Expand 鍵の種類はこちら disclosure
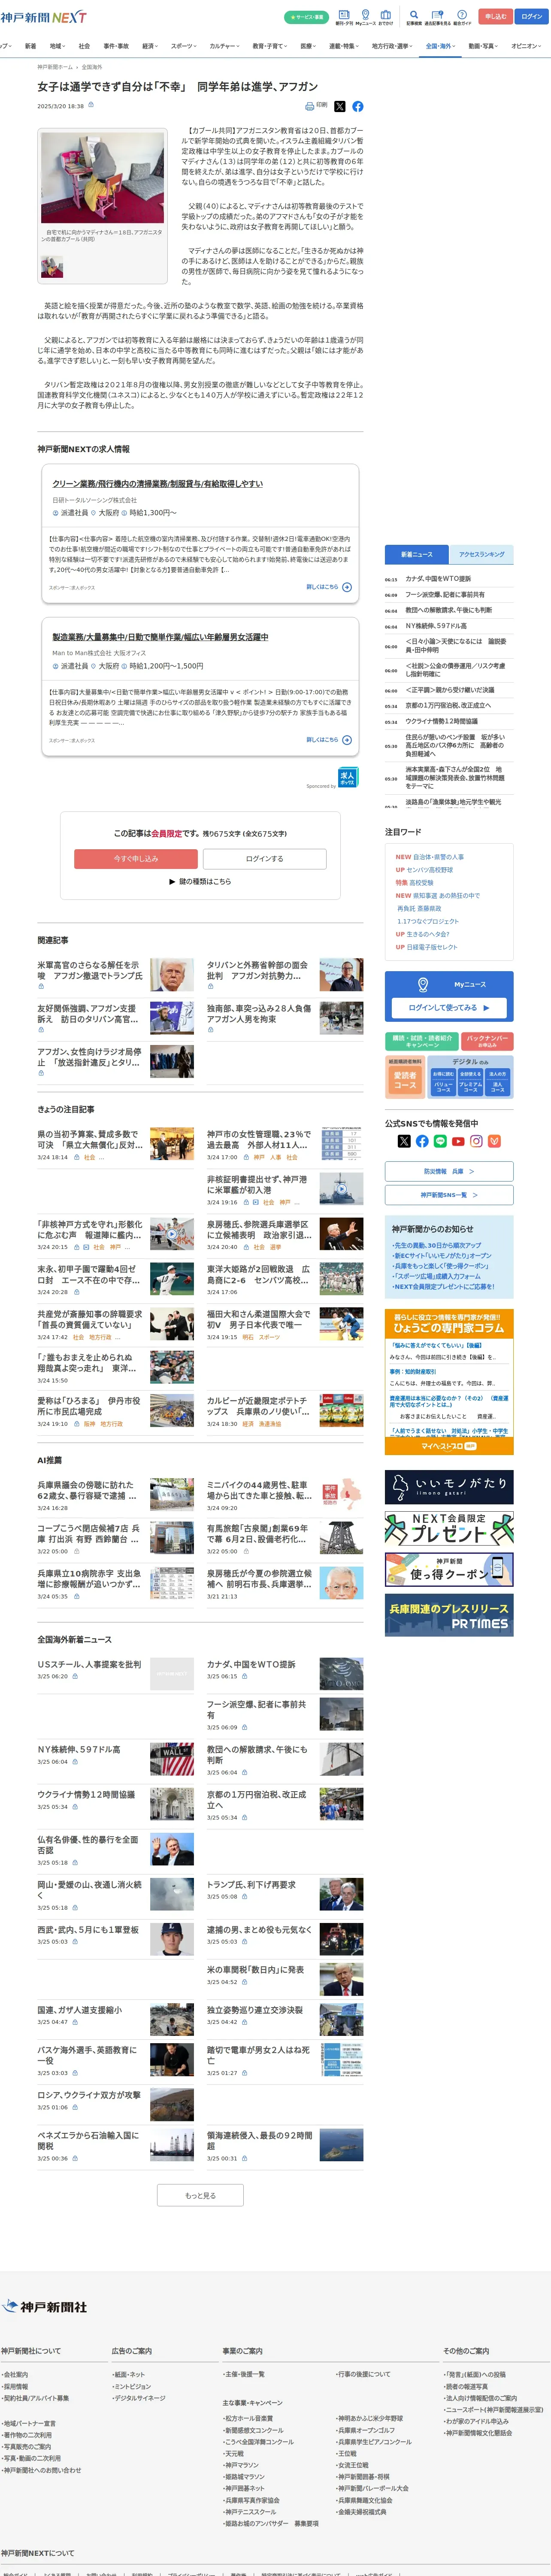 (x=200, y=881)
